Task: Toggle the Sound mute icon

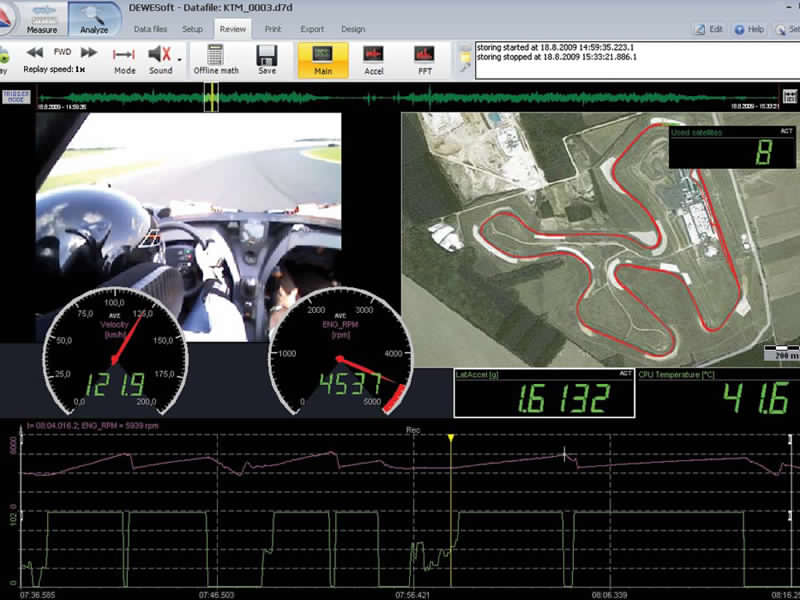Action: pyautogui.click(x=159, y=55)
